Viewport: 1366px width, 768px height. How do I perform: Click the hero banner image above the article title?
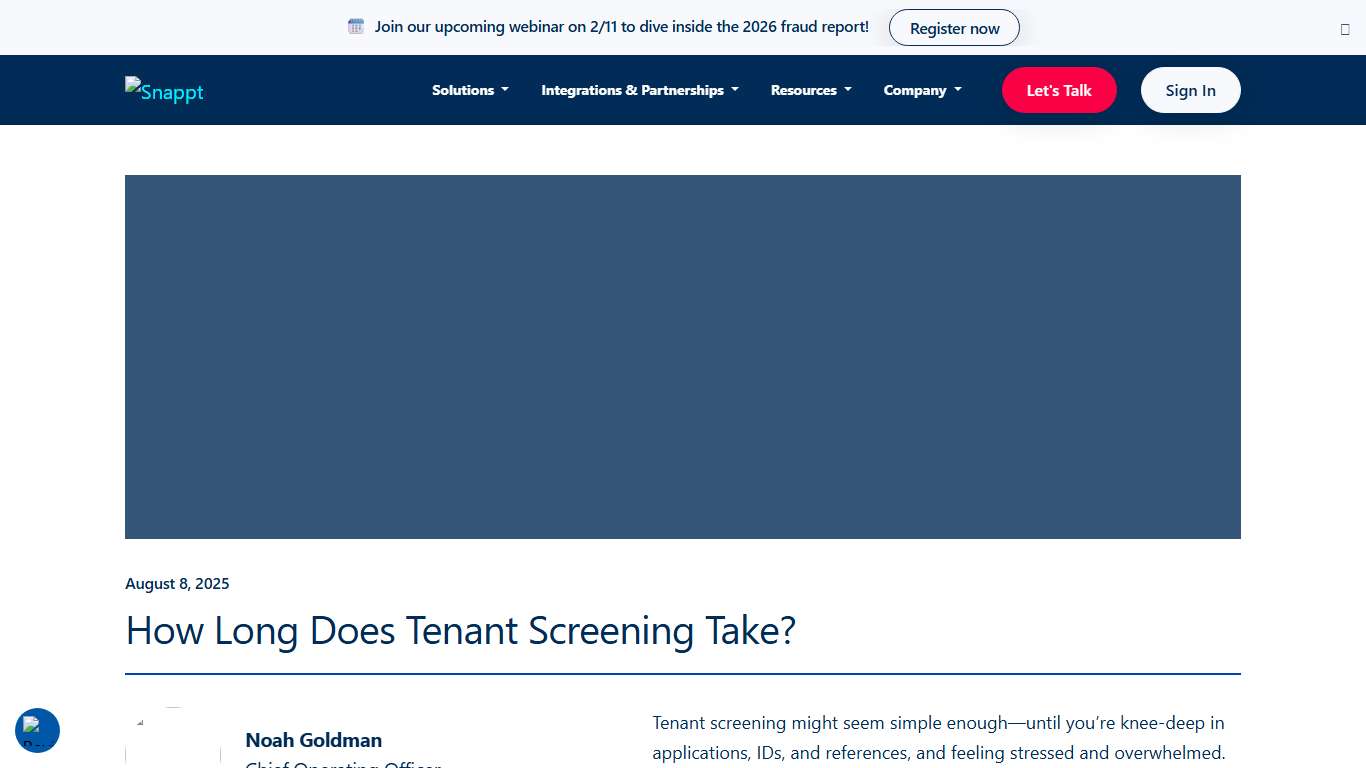pos(682,356)
